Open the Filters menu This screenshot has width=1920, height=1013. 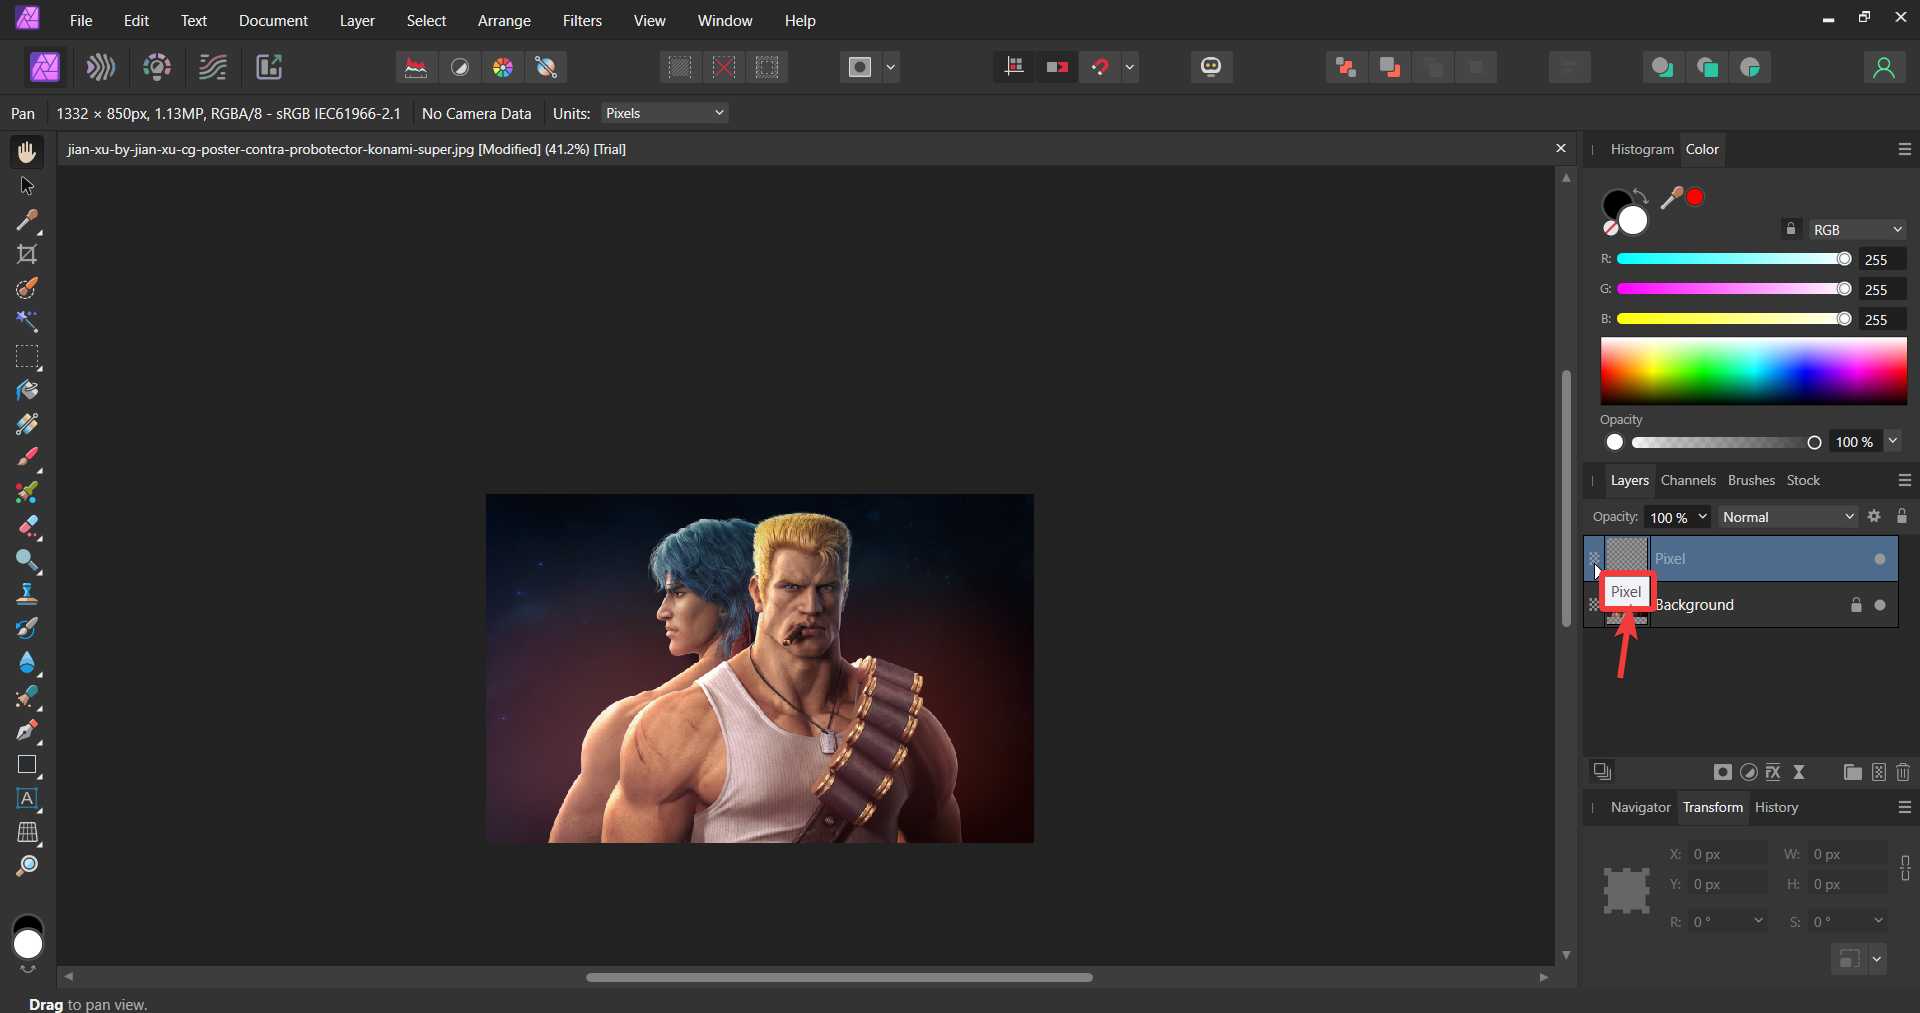click(x=582, y=20)
